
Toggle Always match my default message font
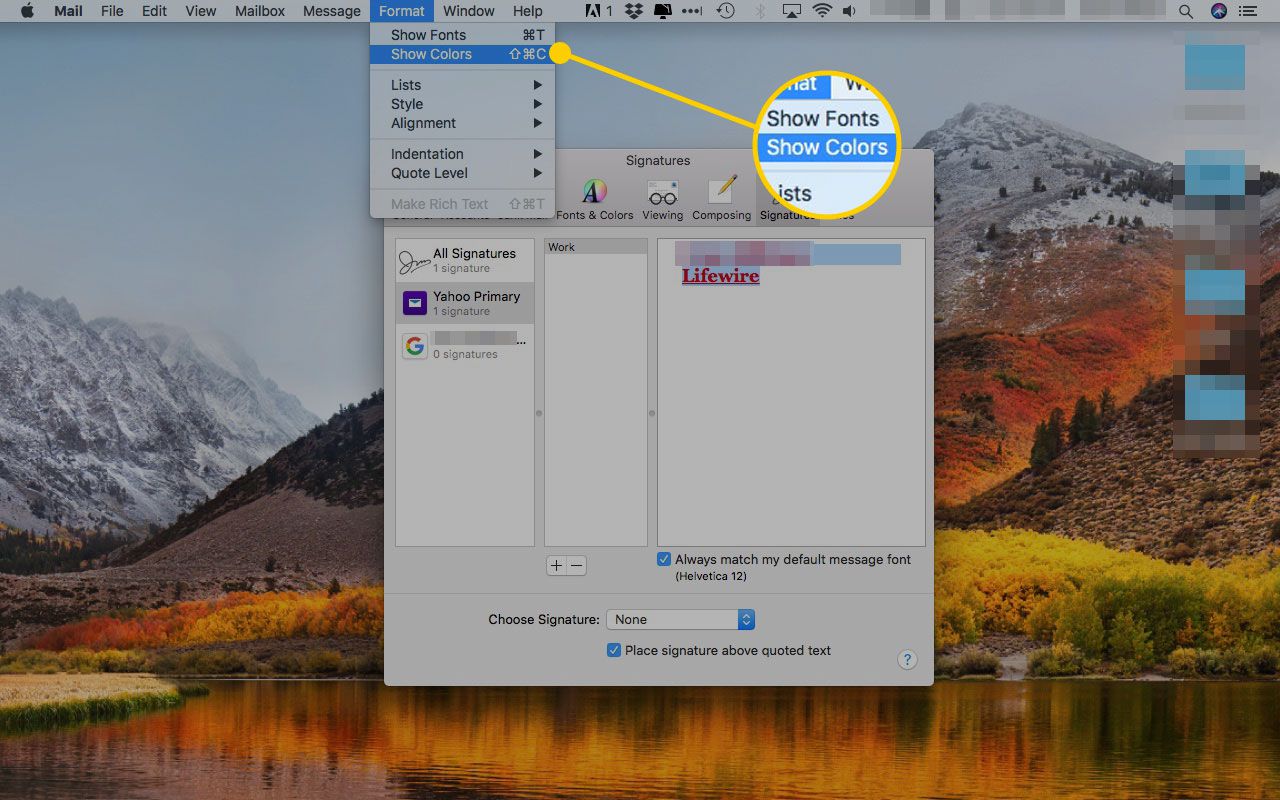pos(664,560)
